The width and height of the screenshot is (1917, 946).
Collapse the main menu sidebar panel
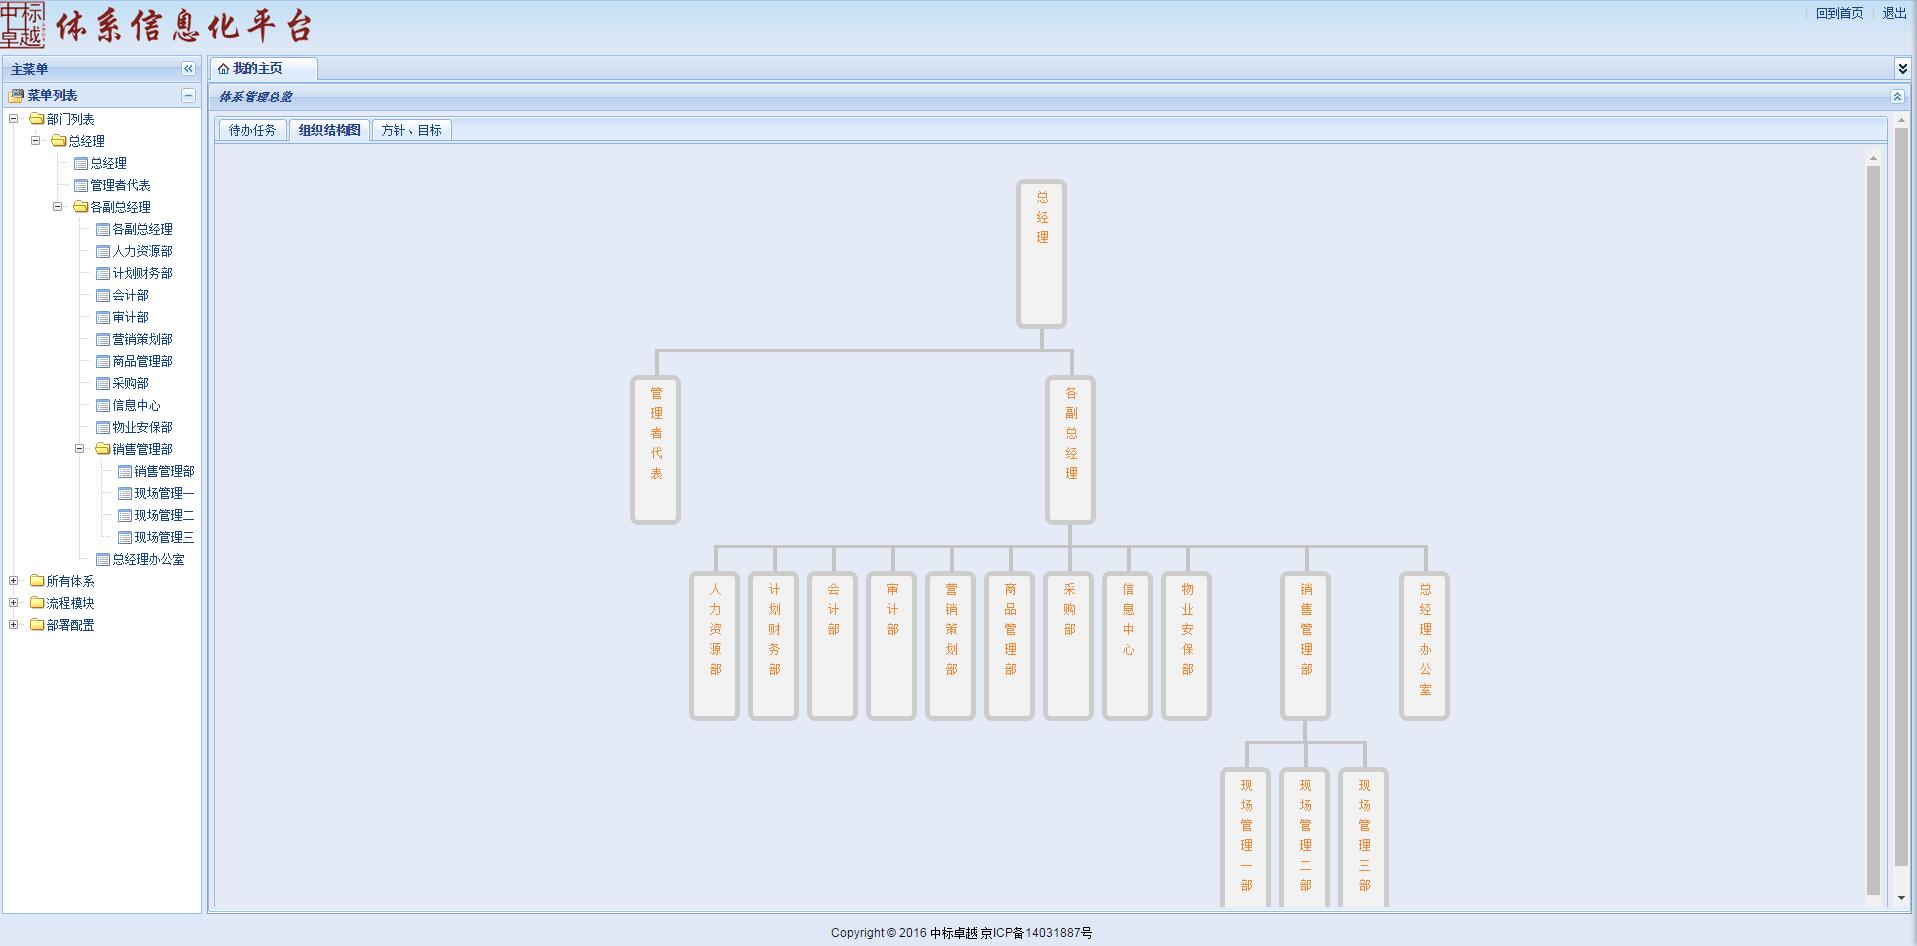point(188,69)
